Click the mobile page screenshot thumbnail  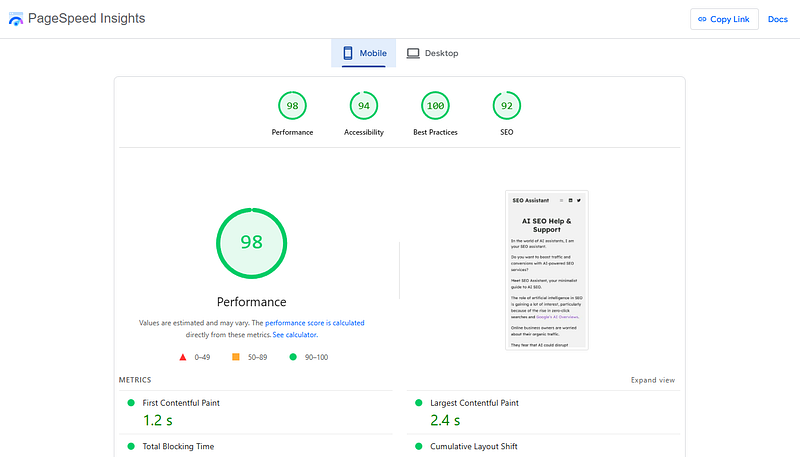(546, 270)
